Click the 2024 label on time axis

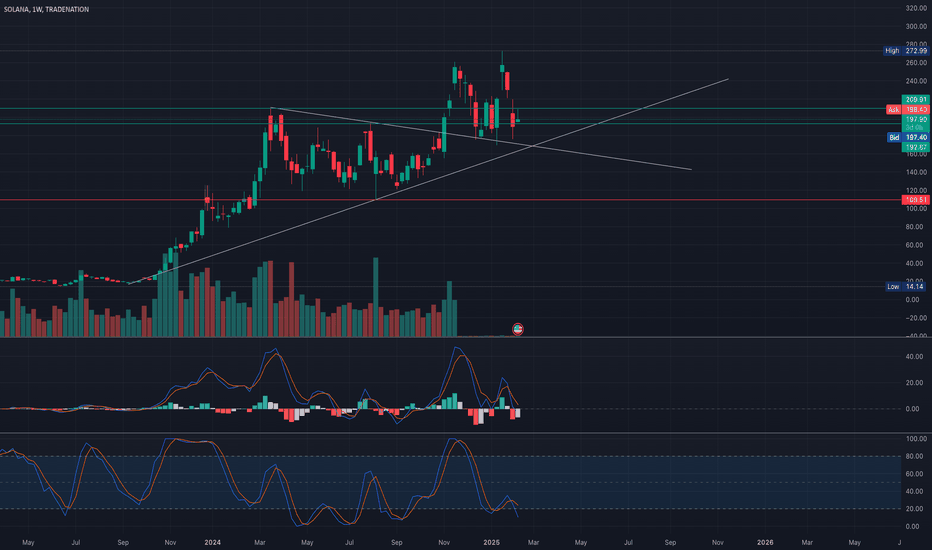(212, 542)
